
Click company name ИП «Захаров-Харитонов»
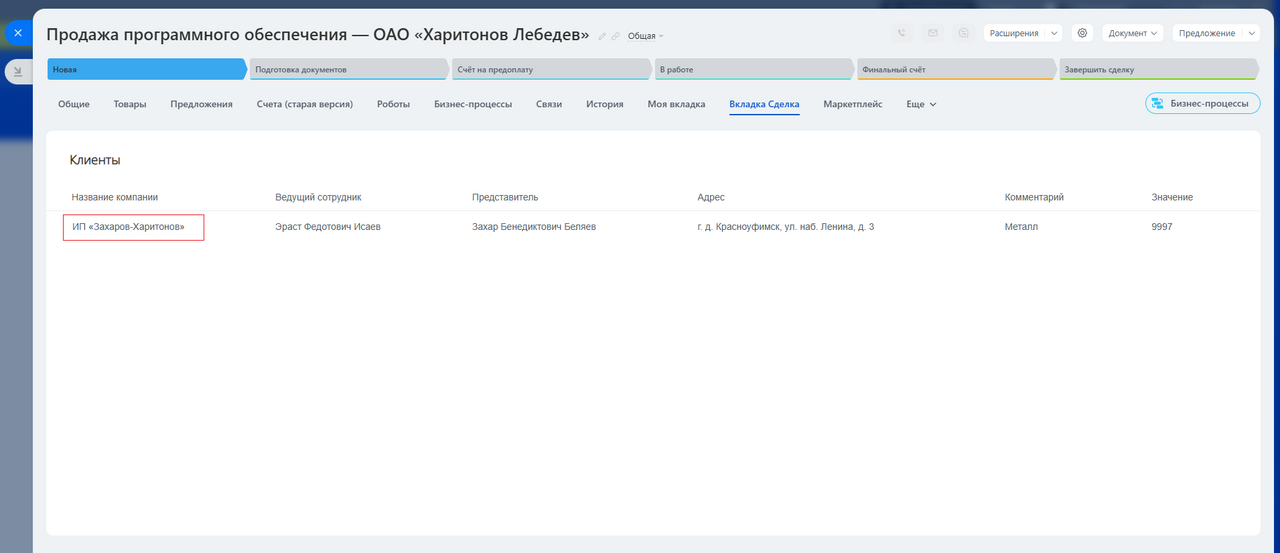[x=128, y=227]
